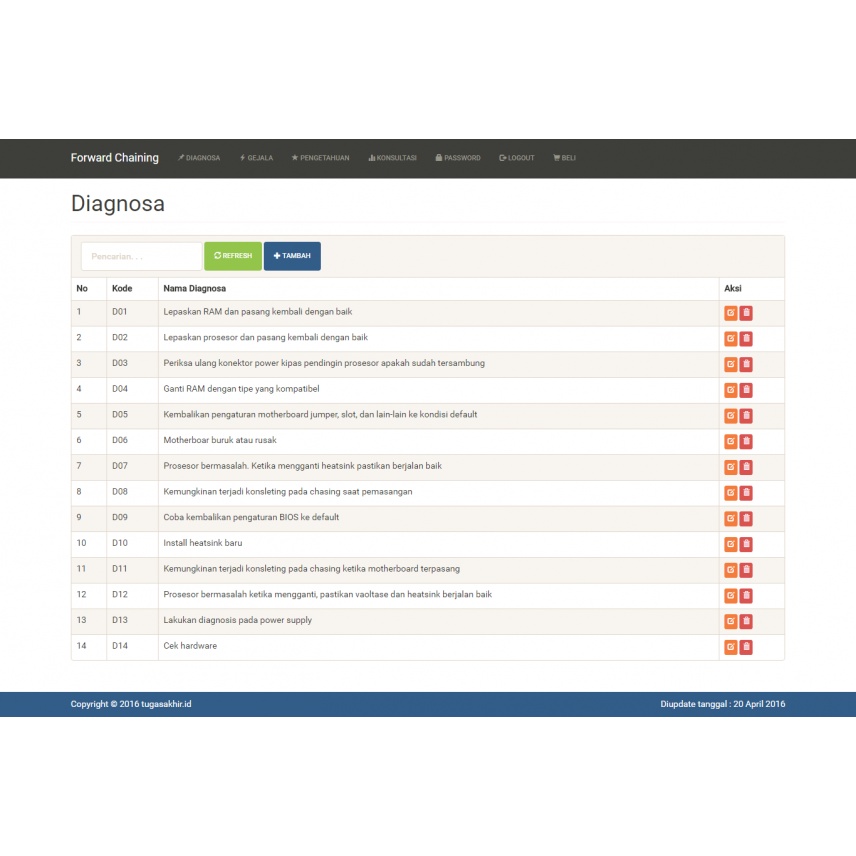Edit the D07 diagnosis entry
Viewport: 856px width, 856px height.
pos(730,467)
